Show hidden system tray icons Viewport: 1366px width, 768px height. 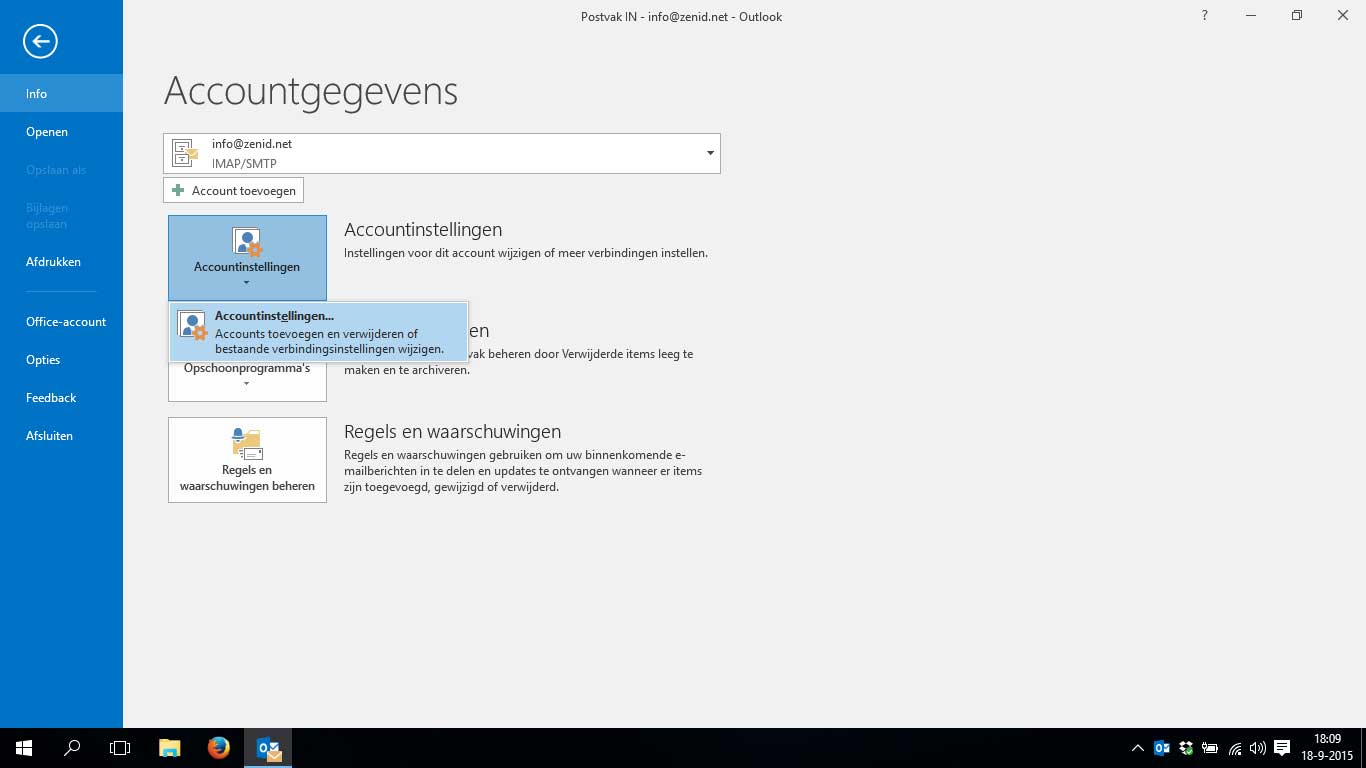[1137, 748]
